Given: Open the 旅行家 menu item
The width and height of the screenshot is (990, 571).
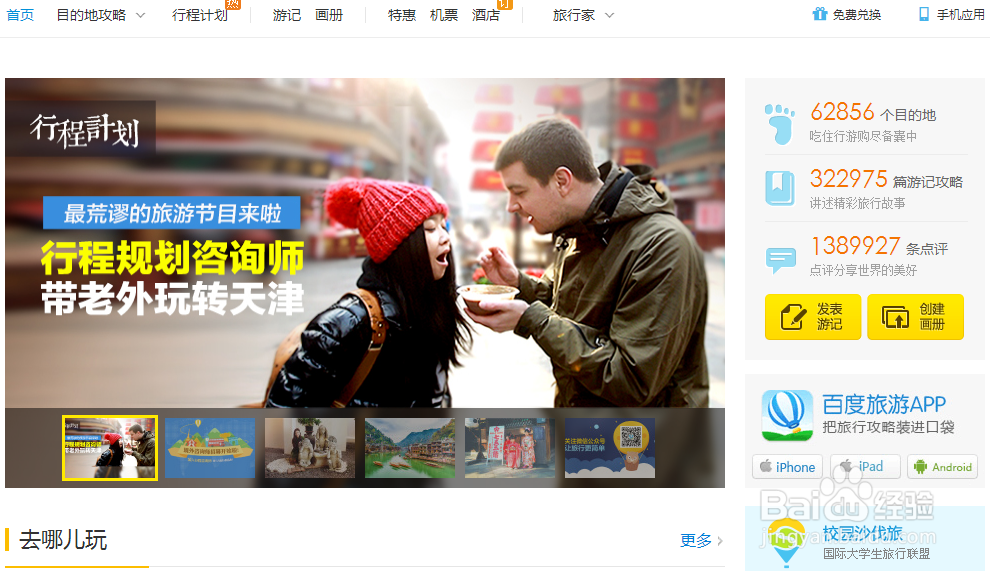Looking at the screenshot, I should click(x=574, y=15).
